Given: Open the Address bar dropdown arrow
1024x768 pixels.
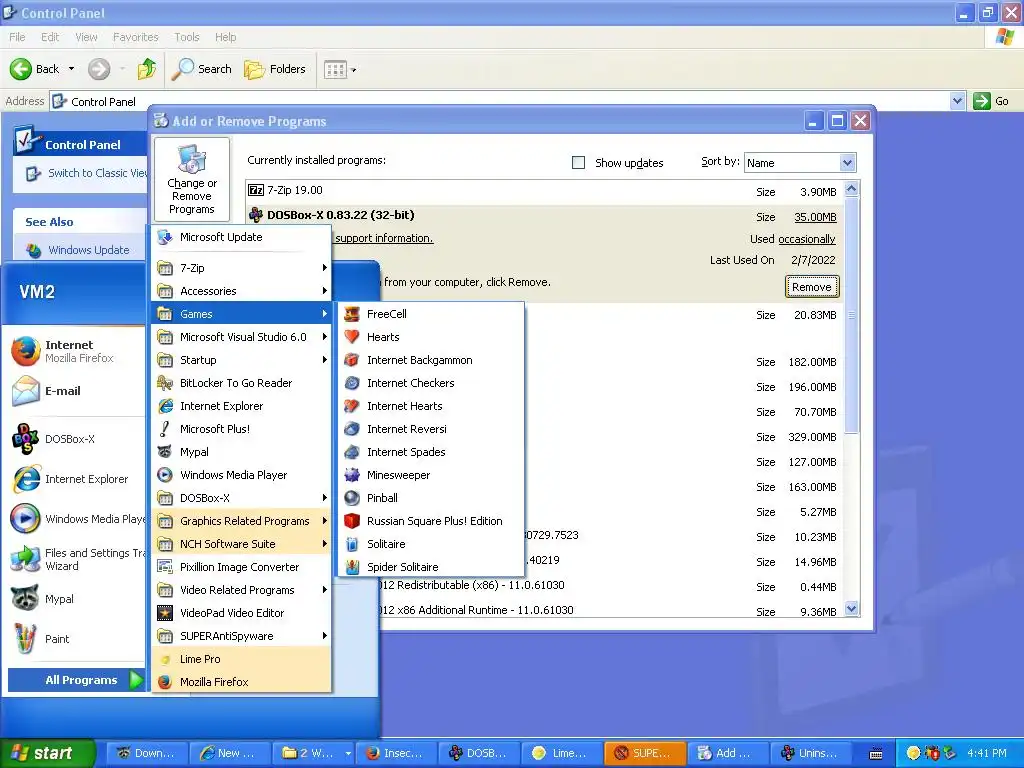Looking at the screenshot, I should coord(957,101).
